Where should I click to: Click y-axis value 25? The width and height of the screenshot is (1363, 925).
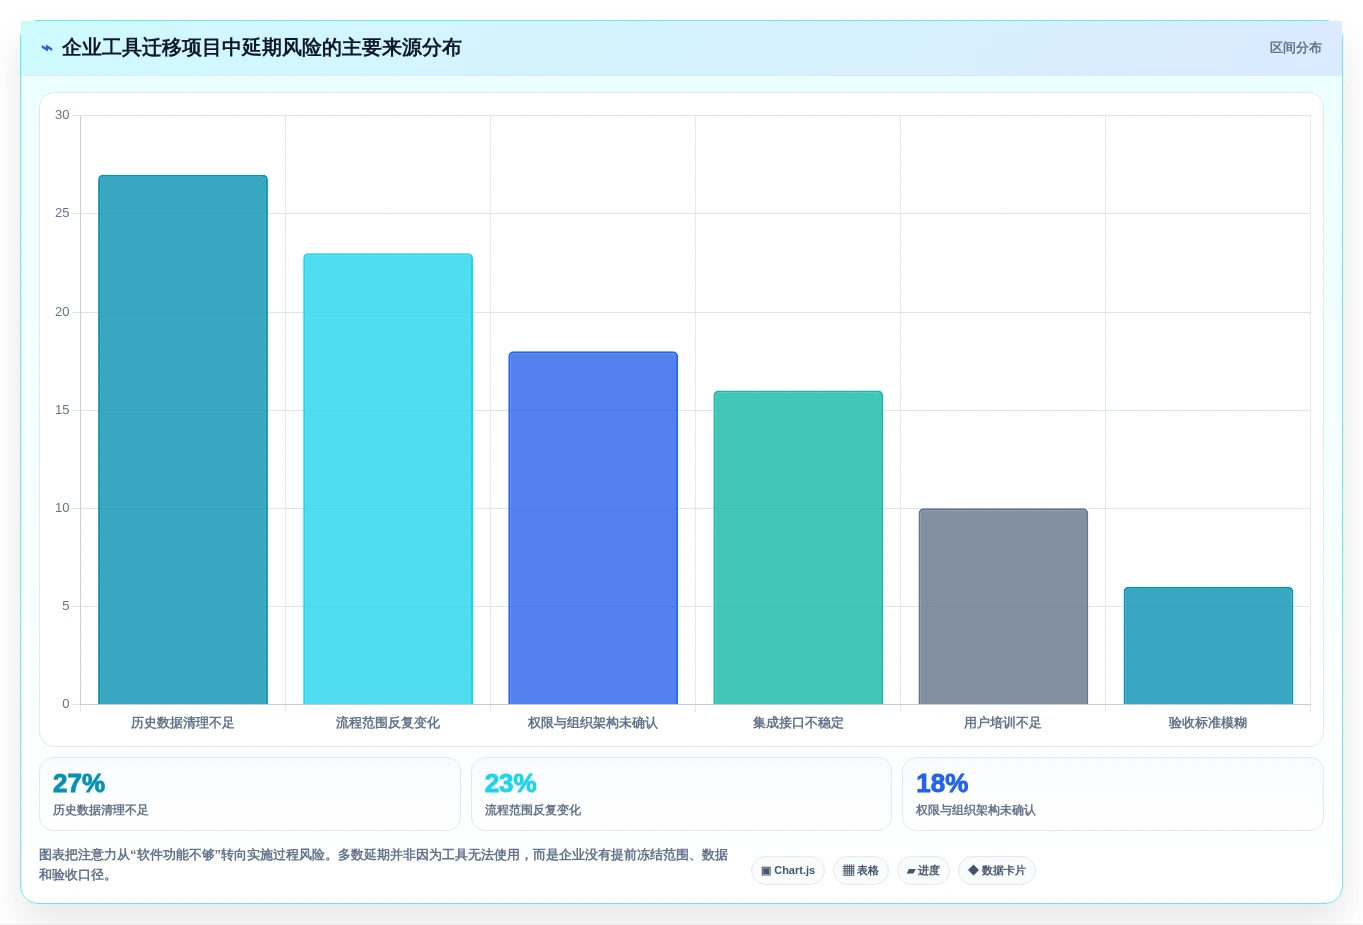62,213
